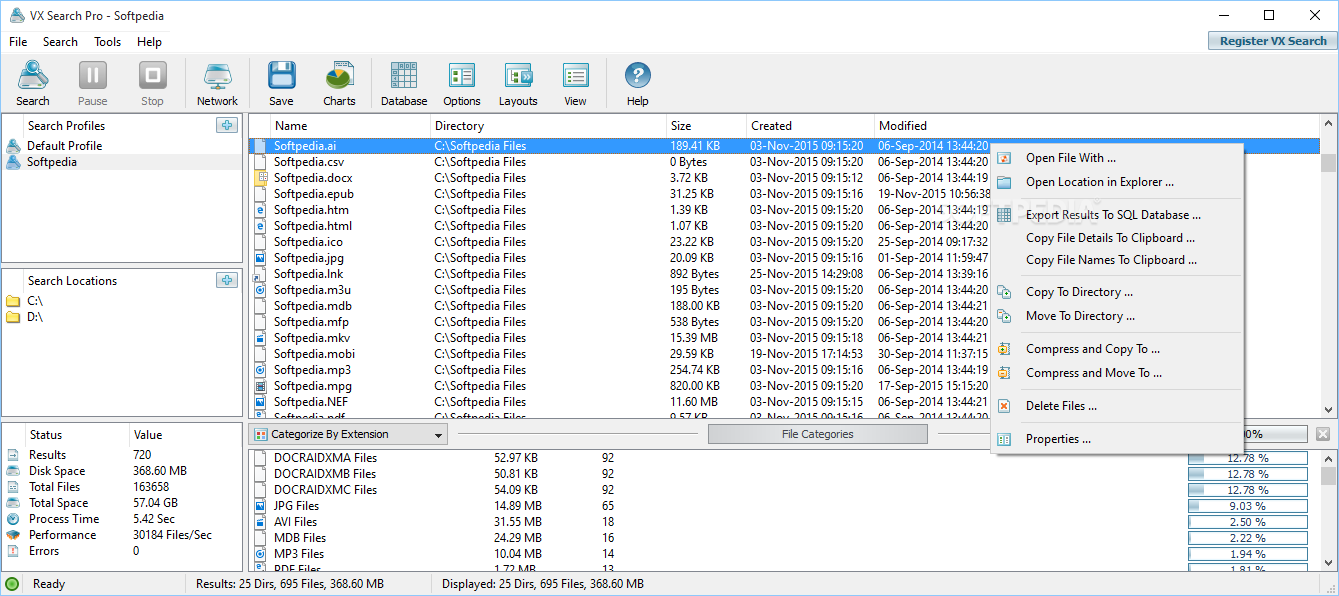The image size is (1339, 596).
Task: Open the Search menu
Action: 60,42
